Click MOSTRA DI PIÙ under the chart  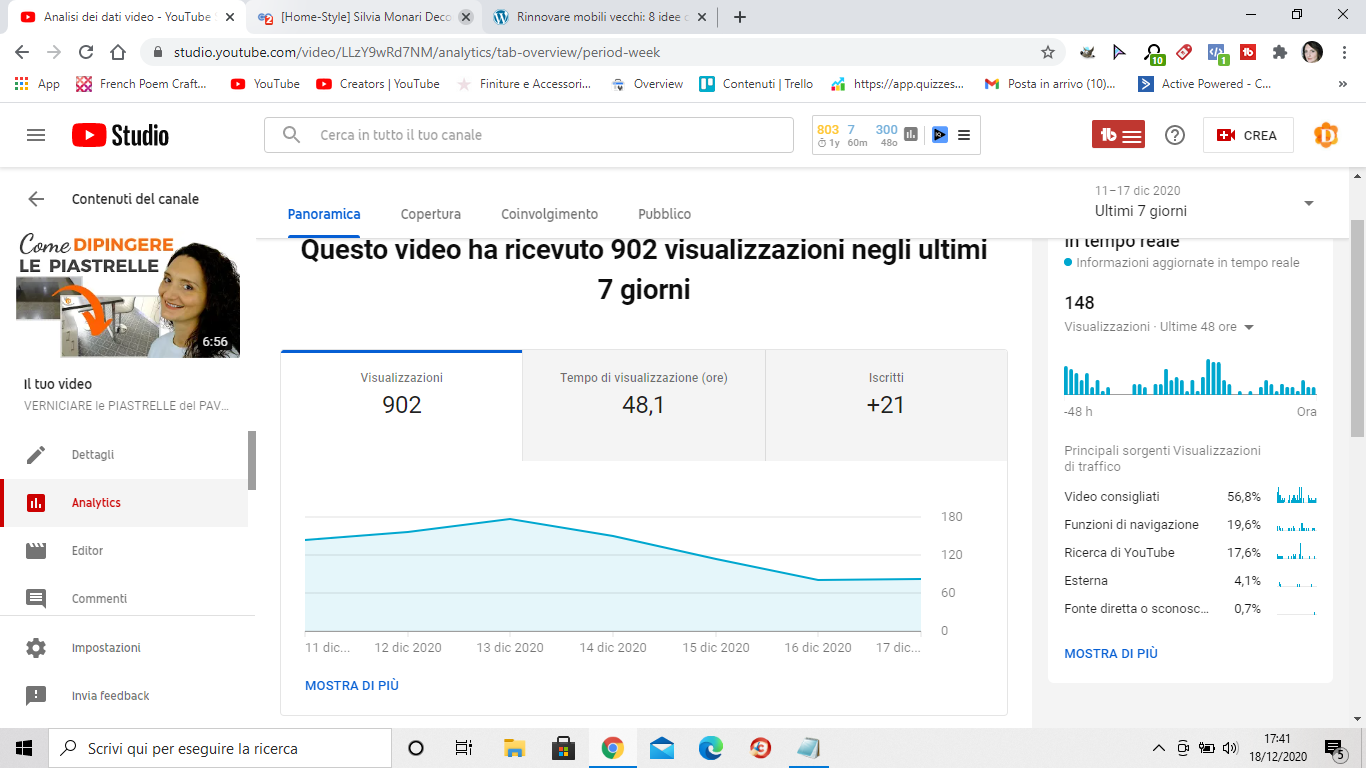[x=352, y=686]
